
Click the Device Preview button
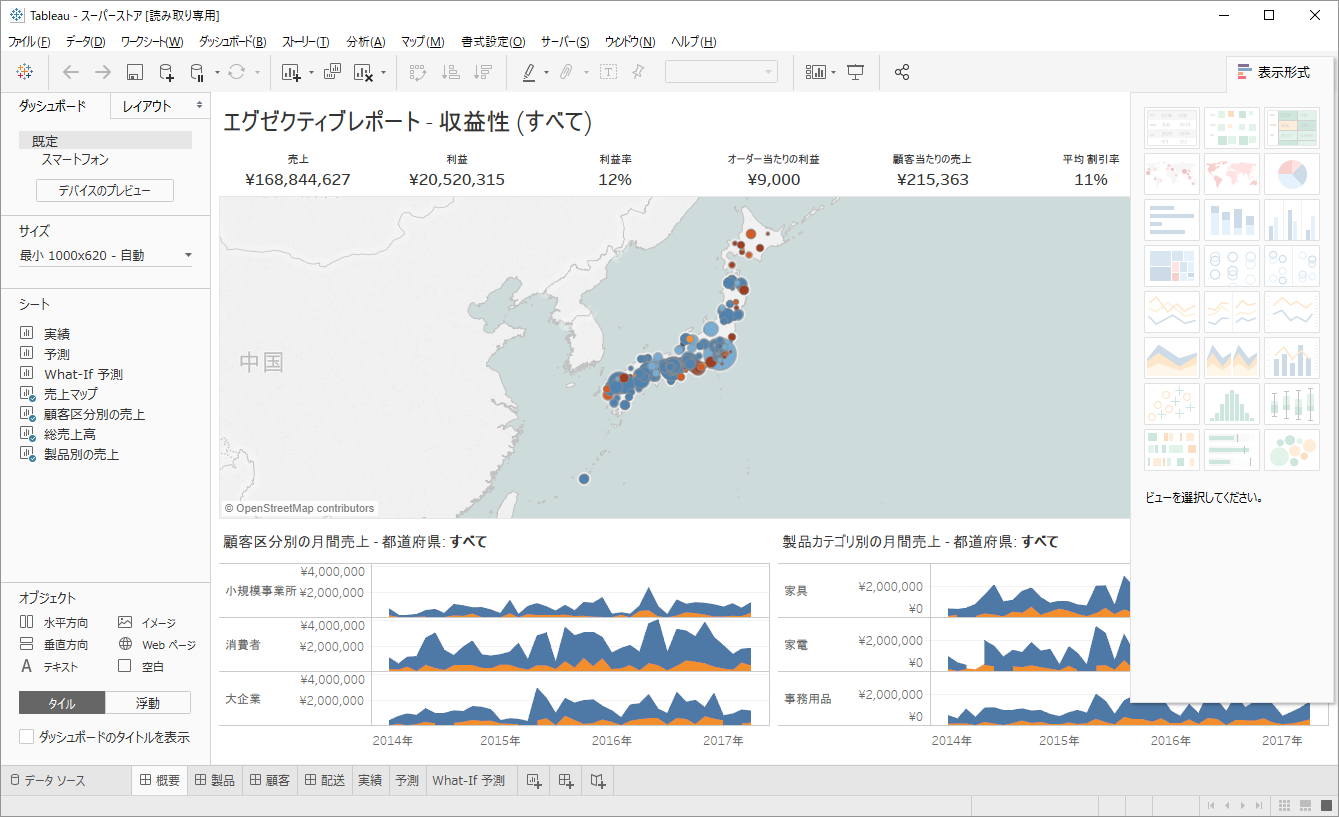coord(104,190)
